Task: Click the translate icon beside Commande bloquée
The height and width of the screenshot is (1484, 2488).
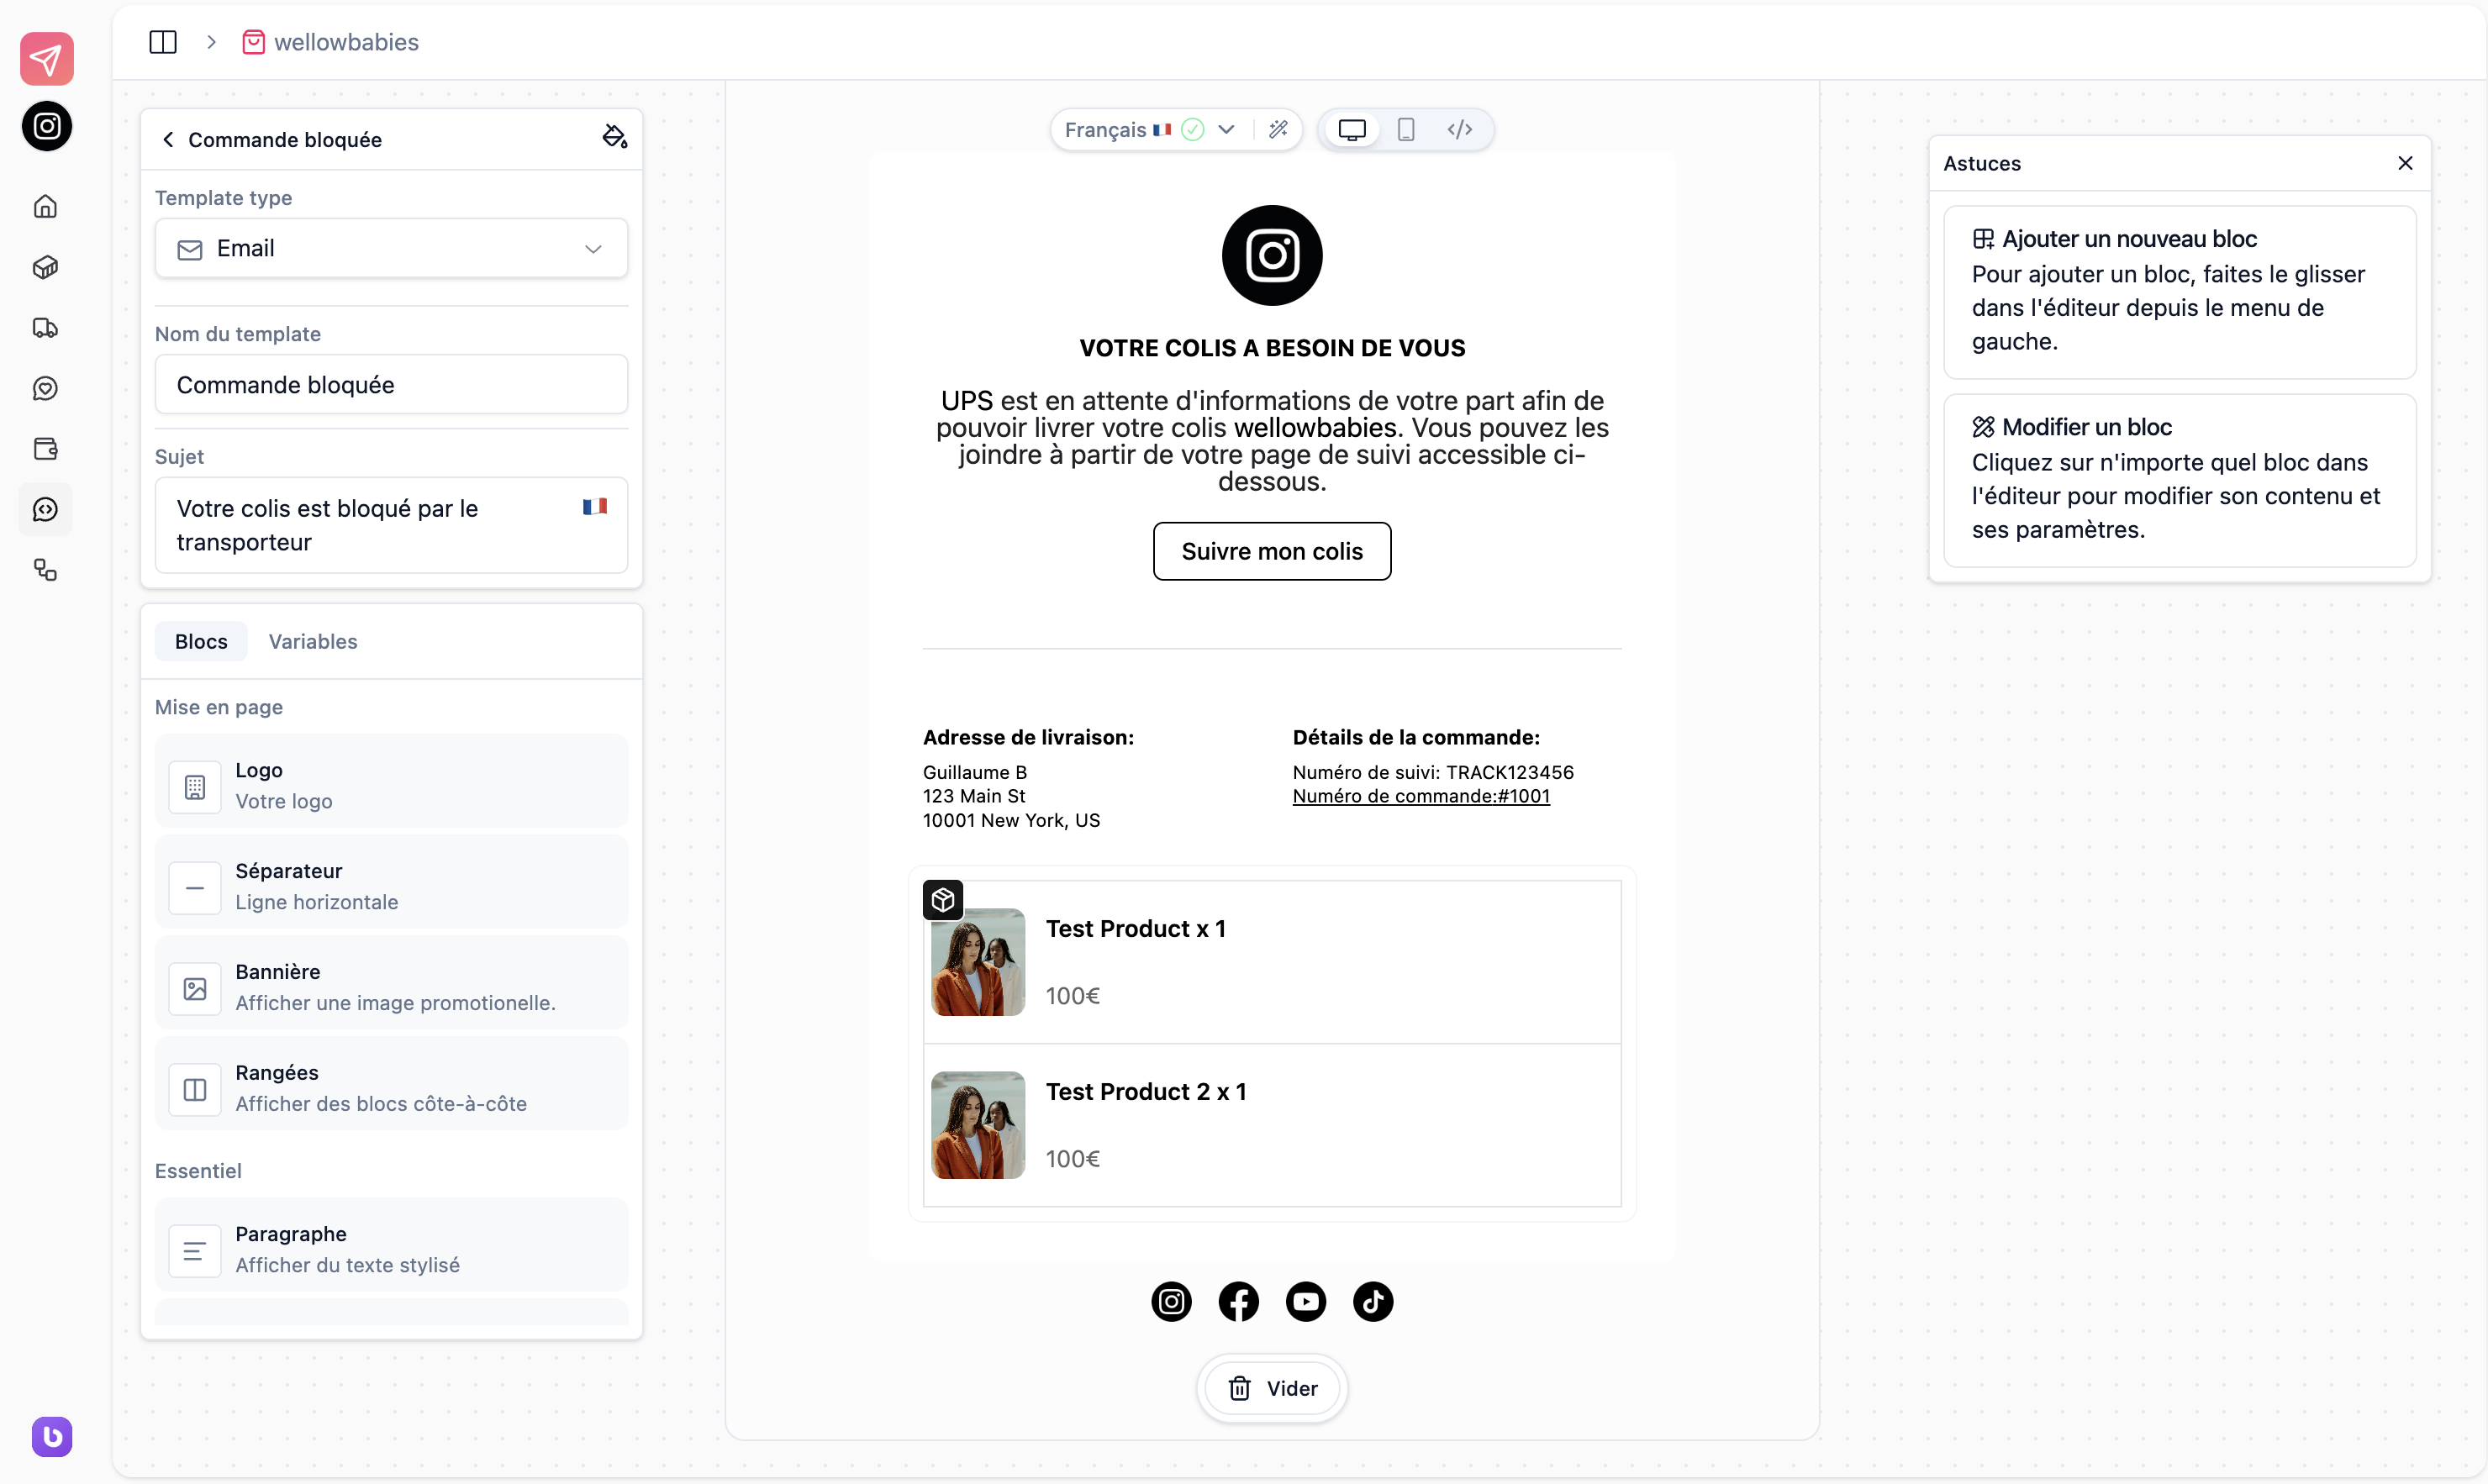Action: tap(613, 137)
